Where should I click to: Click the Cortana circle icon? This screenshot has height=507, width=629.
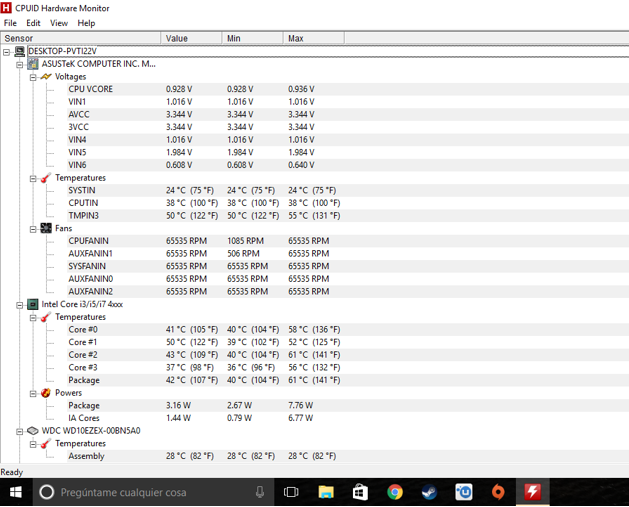pyautogui.click(x=47, y=492)
